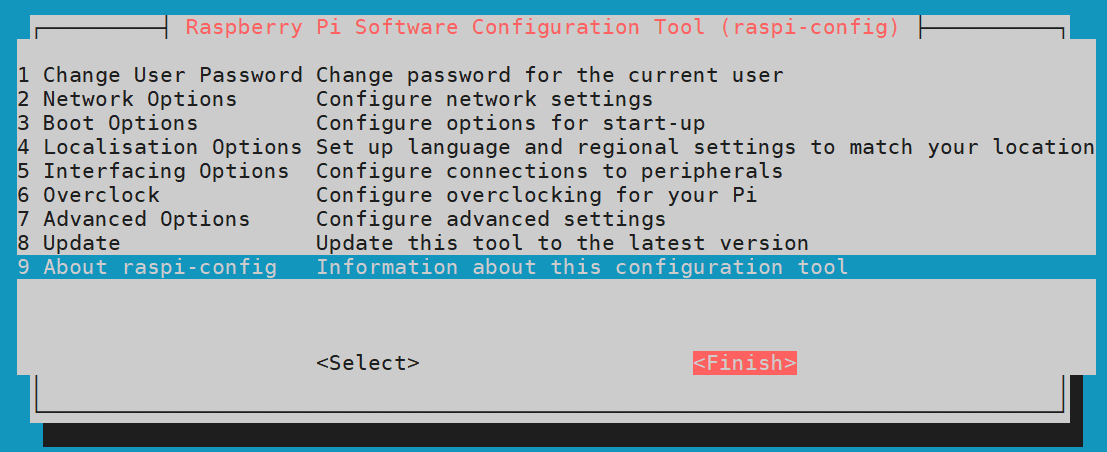Viewport: 1107px width, 452px height.
Task: Click 'Change password for the current user' text
Action: click(549, 75)
